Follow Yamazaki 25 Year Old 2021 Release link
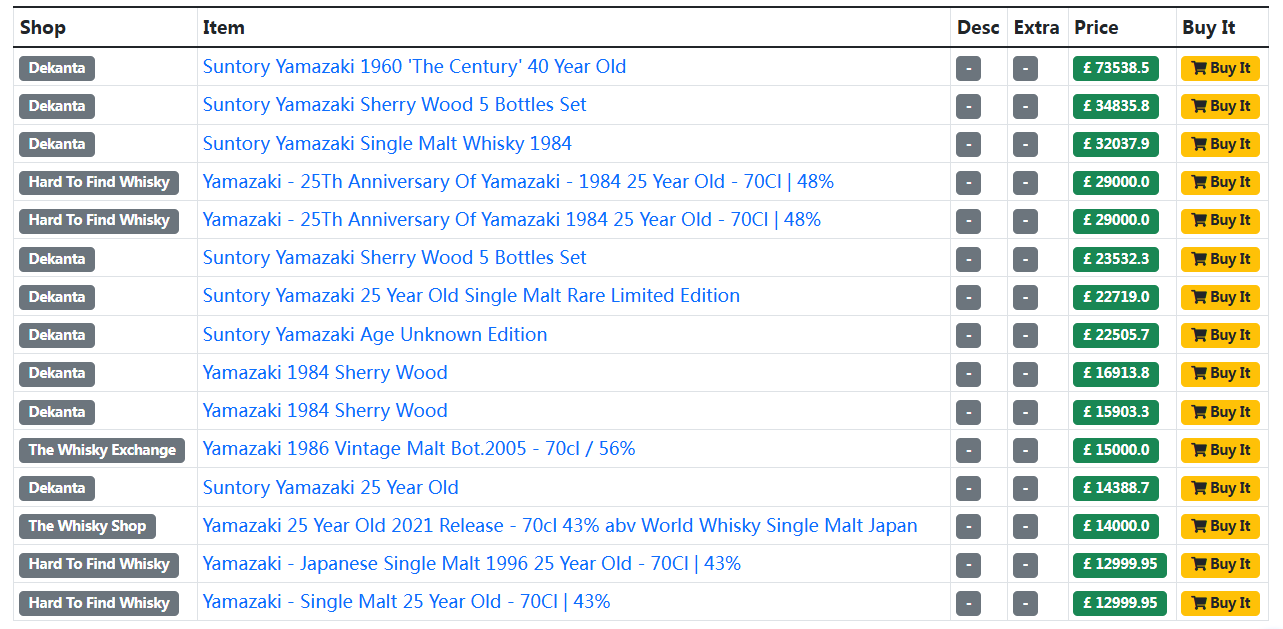 tap(560, 526)
